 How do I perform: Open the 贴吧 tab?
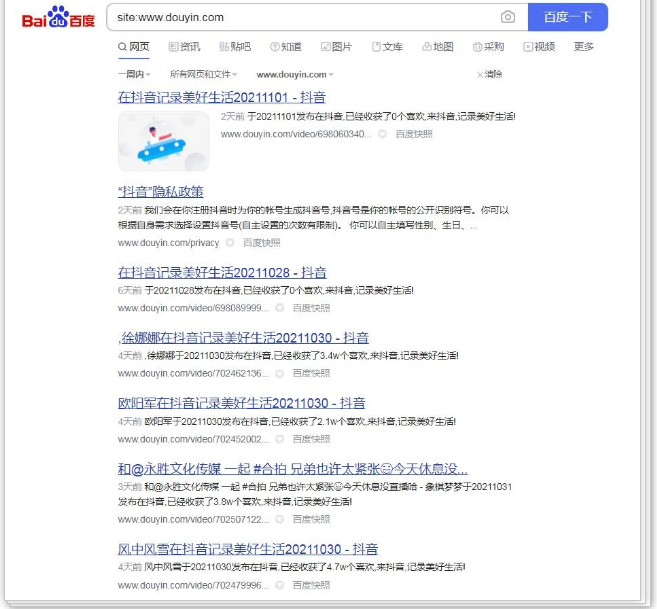235,47
